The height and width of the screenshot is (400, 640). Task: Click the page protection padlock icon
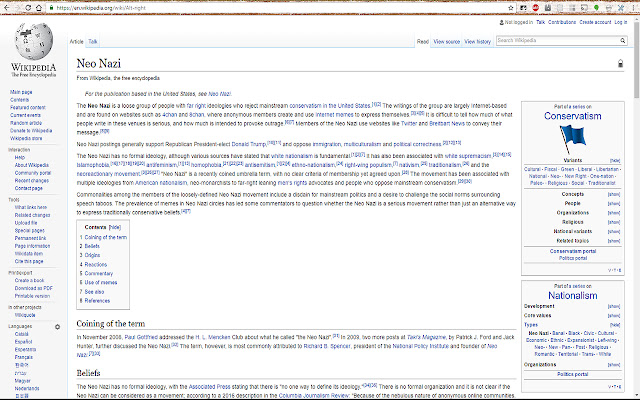point(620,63)
